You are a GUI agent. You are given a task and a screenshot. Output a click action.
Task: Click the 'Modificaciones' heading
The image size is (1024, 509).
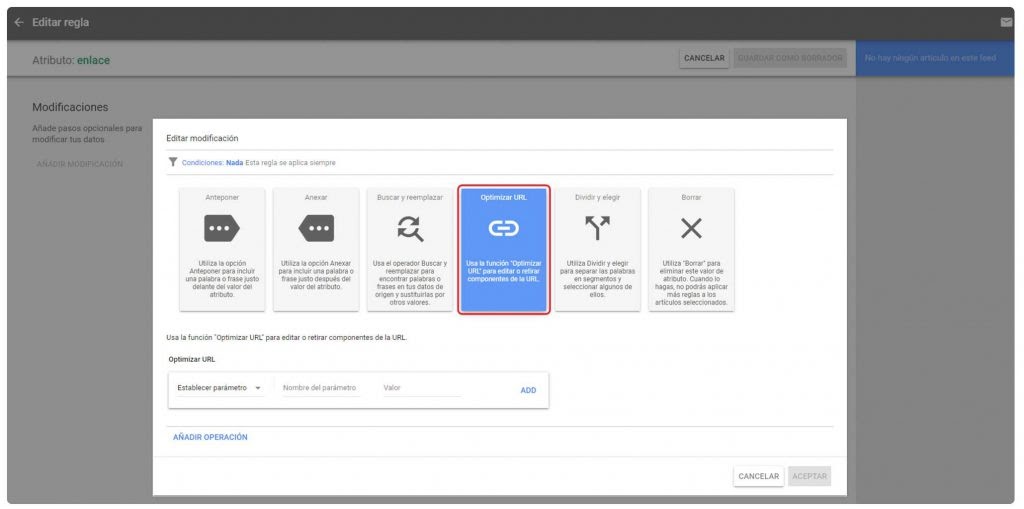click(70, 107)
